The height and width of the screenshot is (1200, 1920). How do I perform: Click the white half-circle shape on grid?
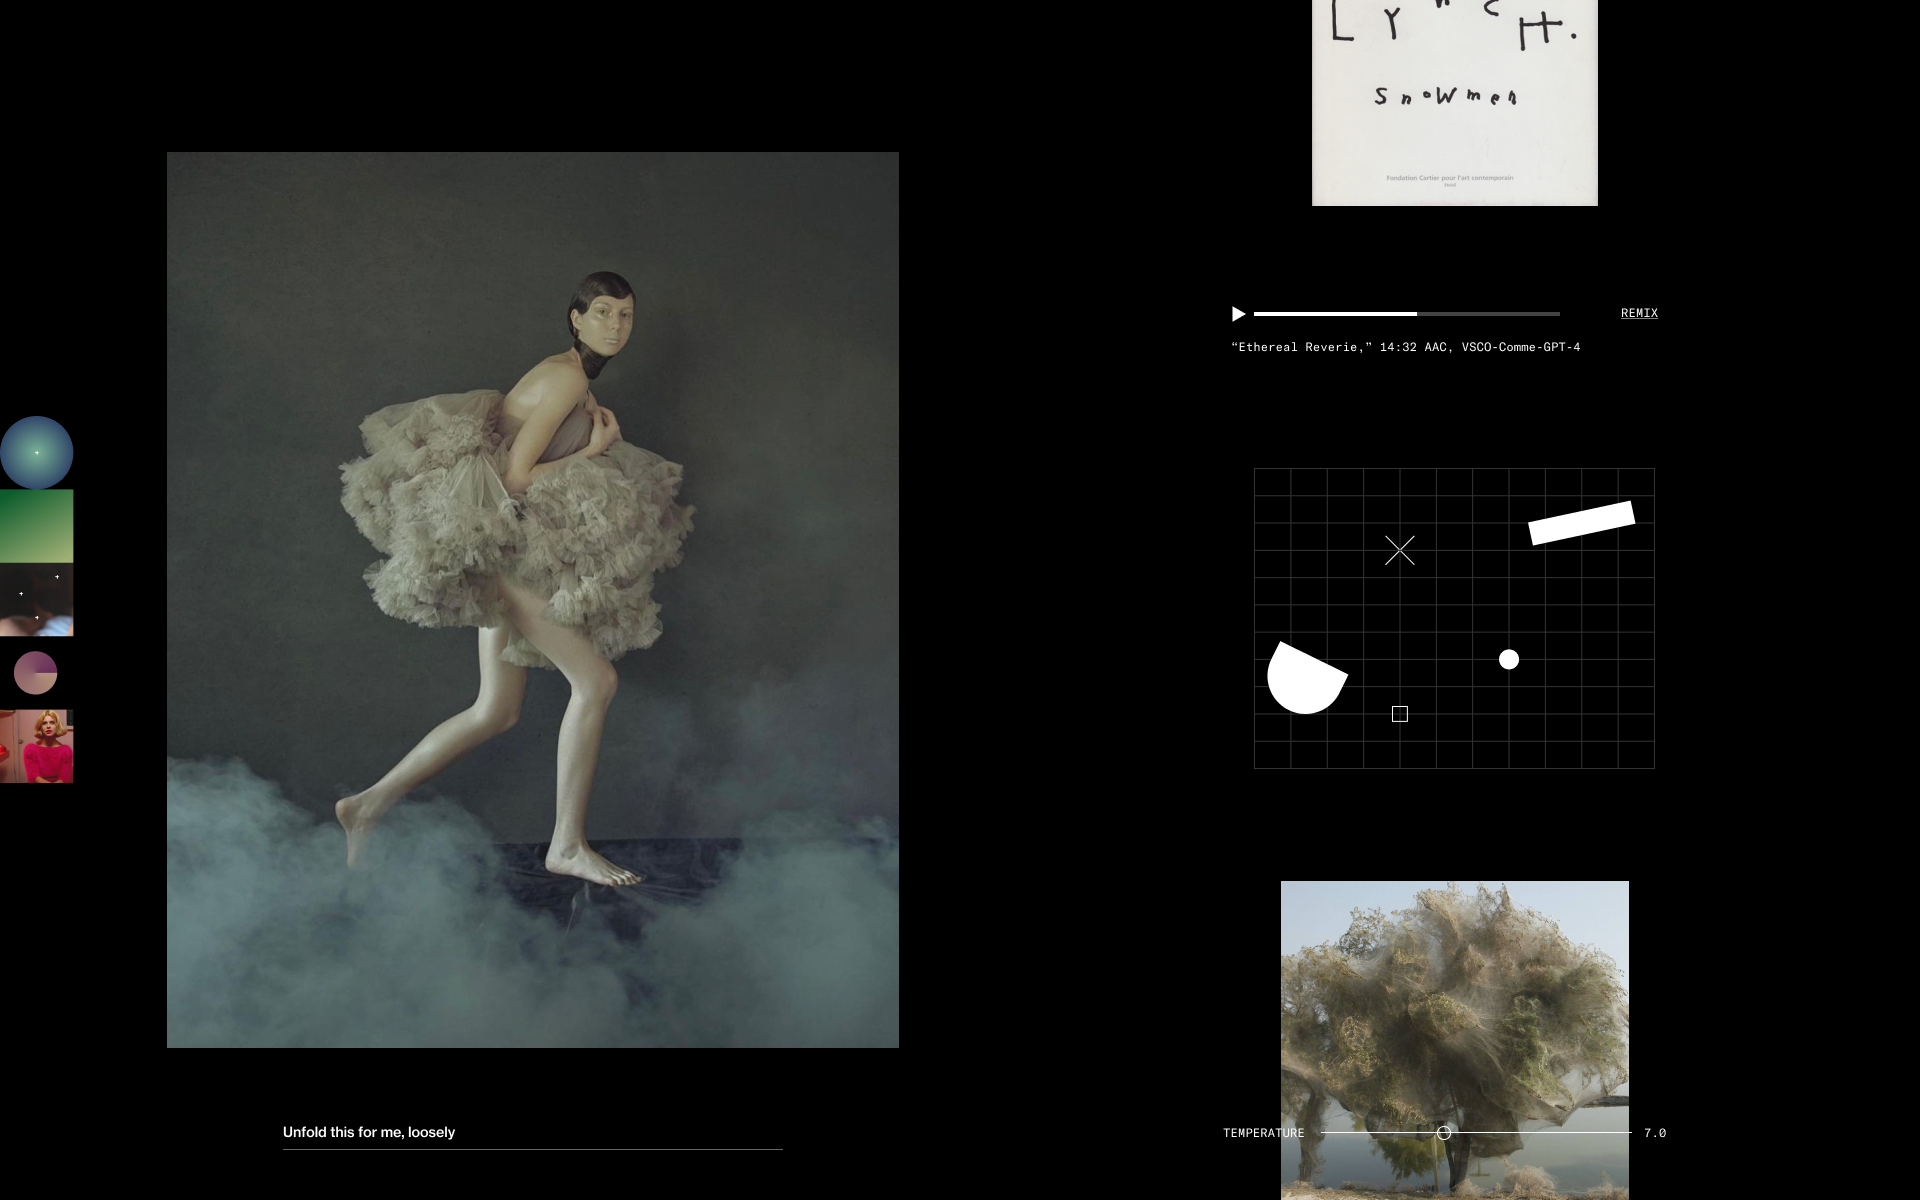coord(1303,681)
